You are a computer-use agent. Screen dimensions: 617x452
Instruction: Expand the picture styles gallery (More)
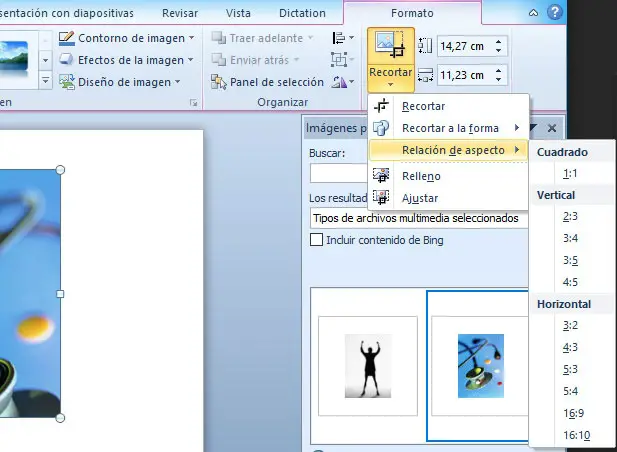pyautogui.click(x=45, y=81)
